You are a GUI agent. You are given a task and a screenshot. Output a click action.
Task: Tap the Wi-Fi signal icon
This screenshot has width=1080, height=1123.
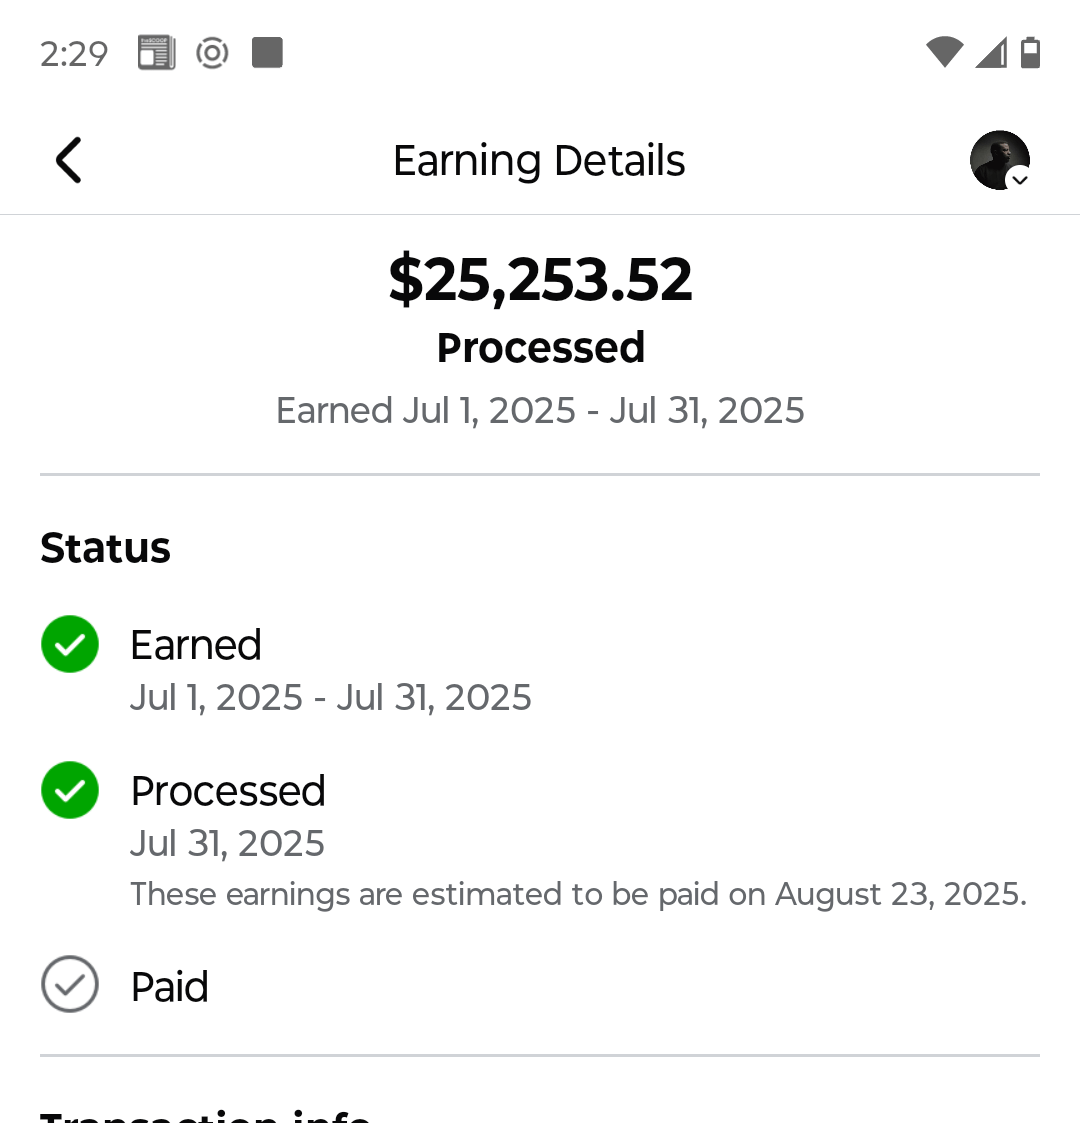coord(944,53)
